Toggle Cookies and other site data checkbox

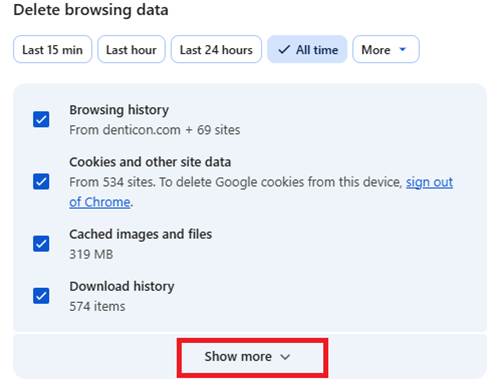tap(41, 182)
